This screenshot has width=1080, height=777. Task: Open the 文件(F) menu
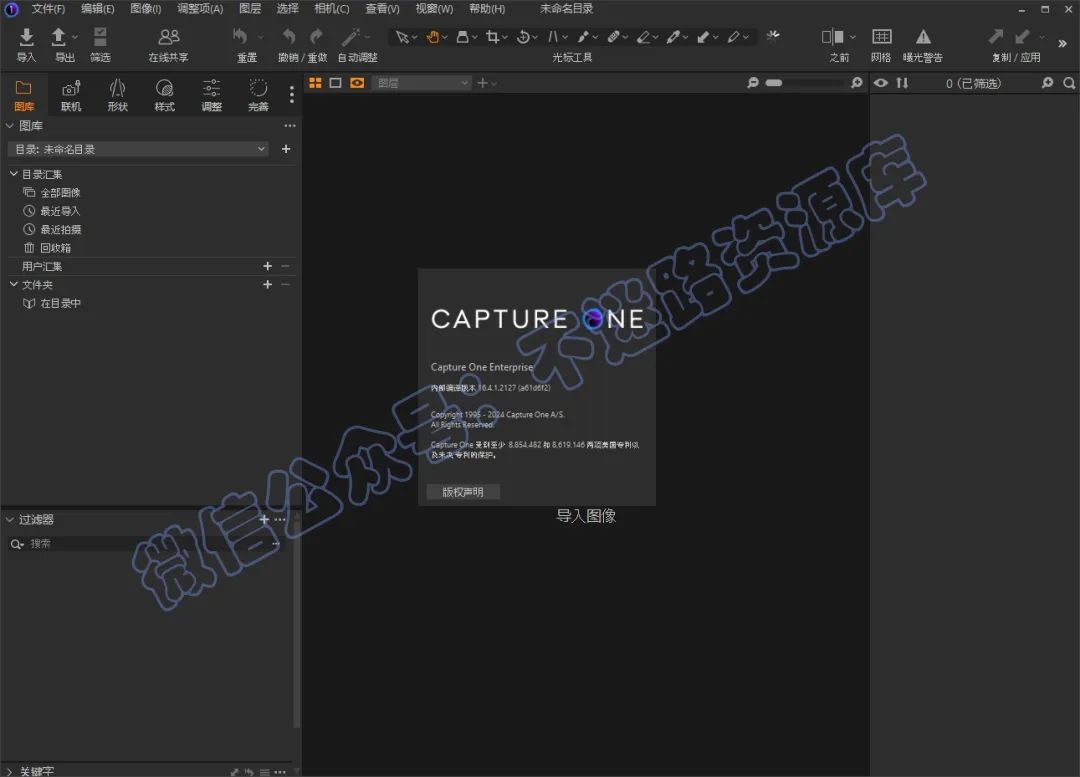[48, 9]
